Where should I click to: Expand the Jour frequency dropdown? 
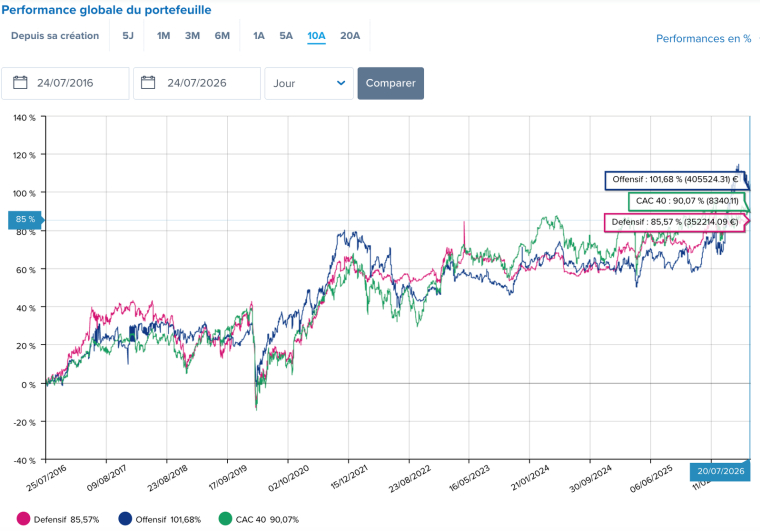309,83
